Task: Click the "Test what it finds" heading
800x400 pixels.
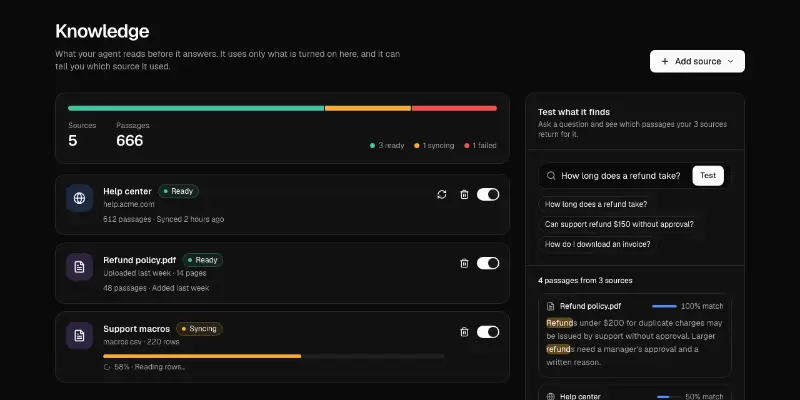Action: (573, 112)
